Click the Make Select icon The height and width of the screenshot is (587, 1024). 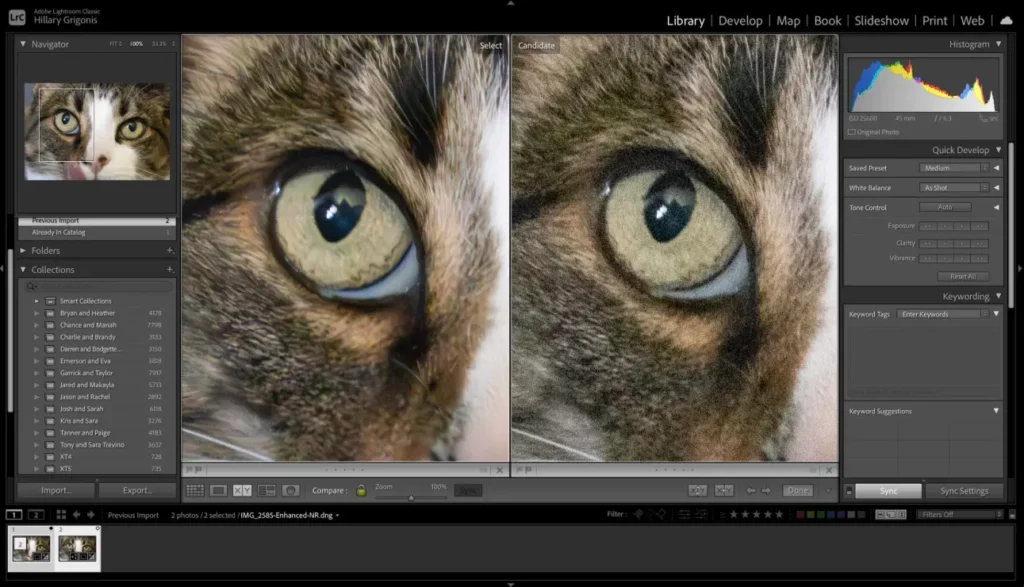[723, 490]
